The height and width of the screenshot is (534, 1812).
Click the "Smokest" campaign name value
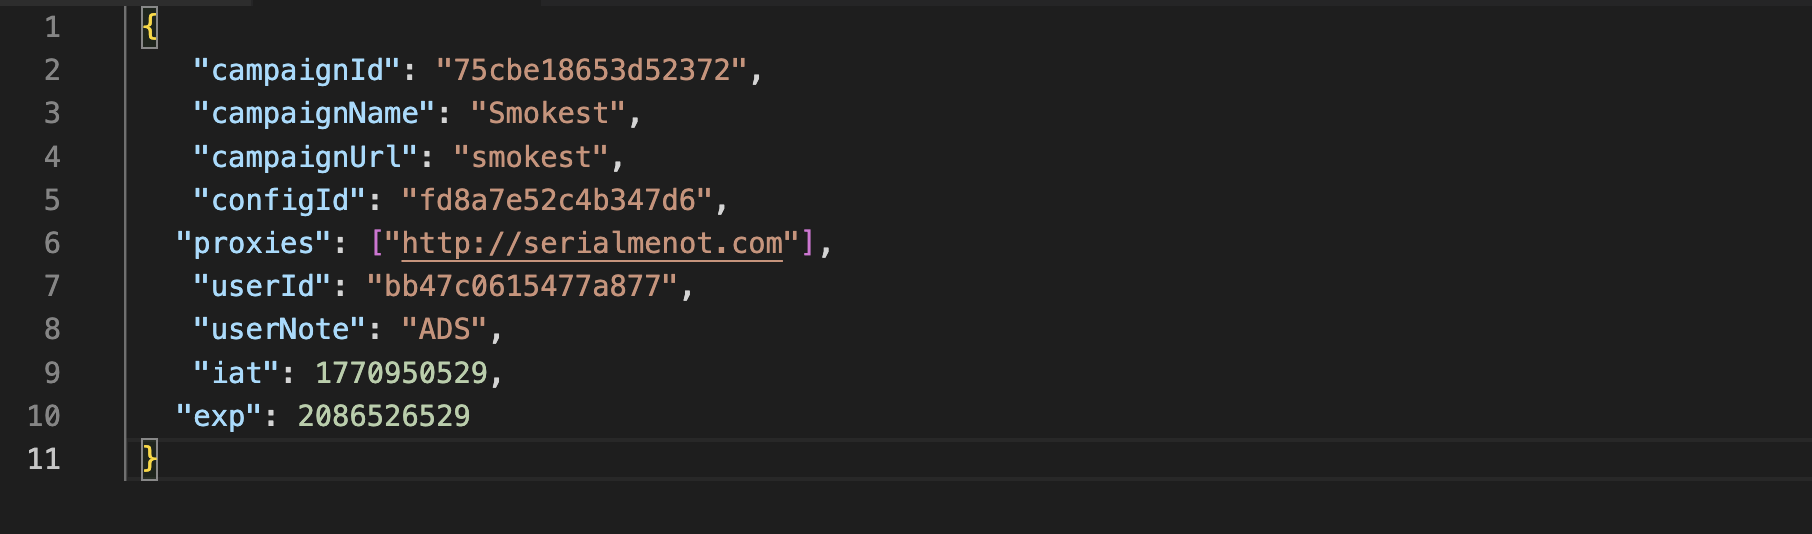pyautogui.click(x=548, y=113)
